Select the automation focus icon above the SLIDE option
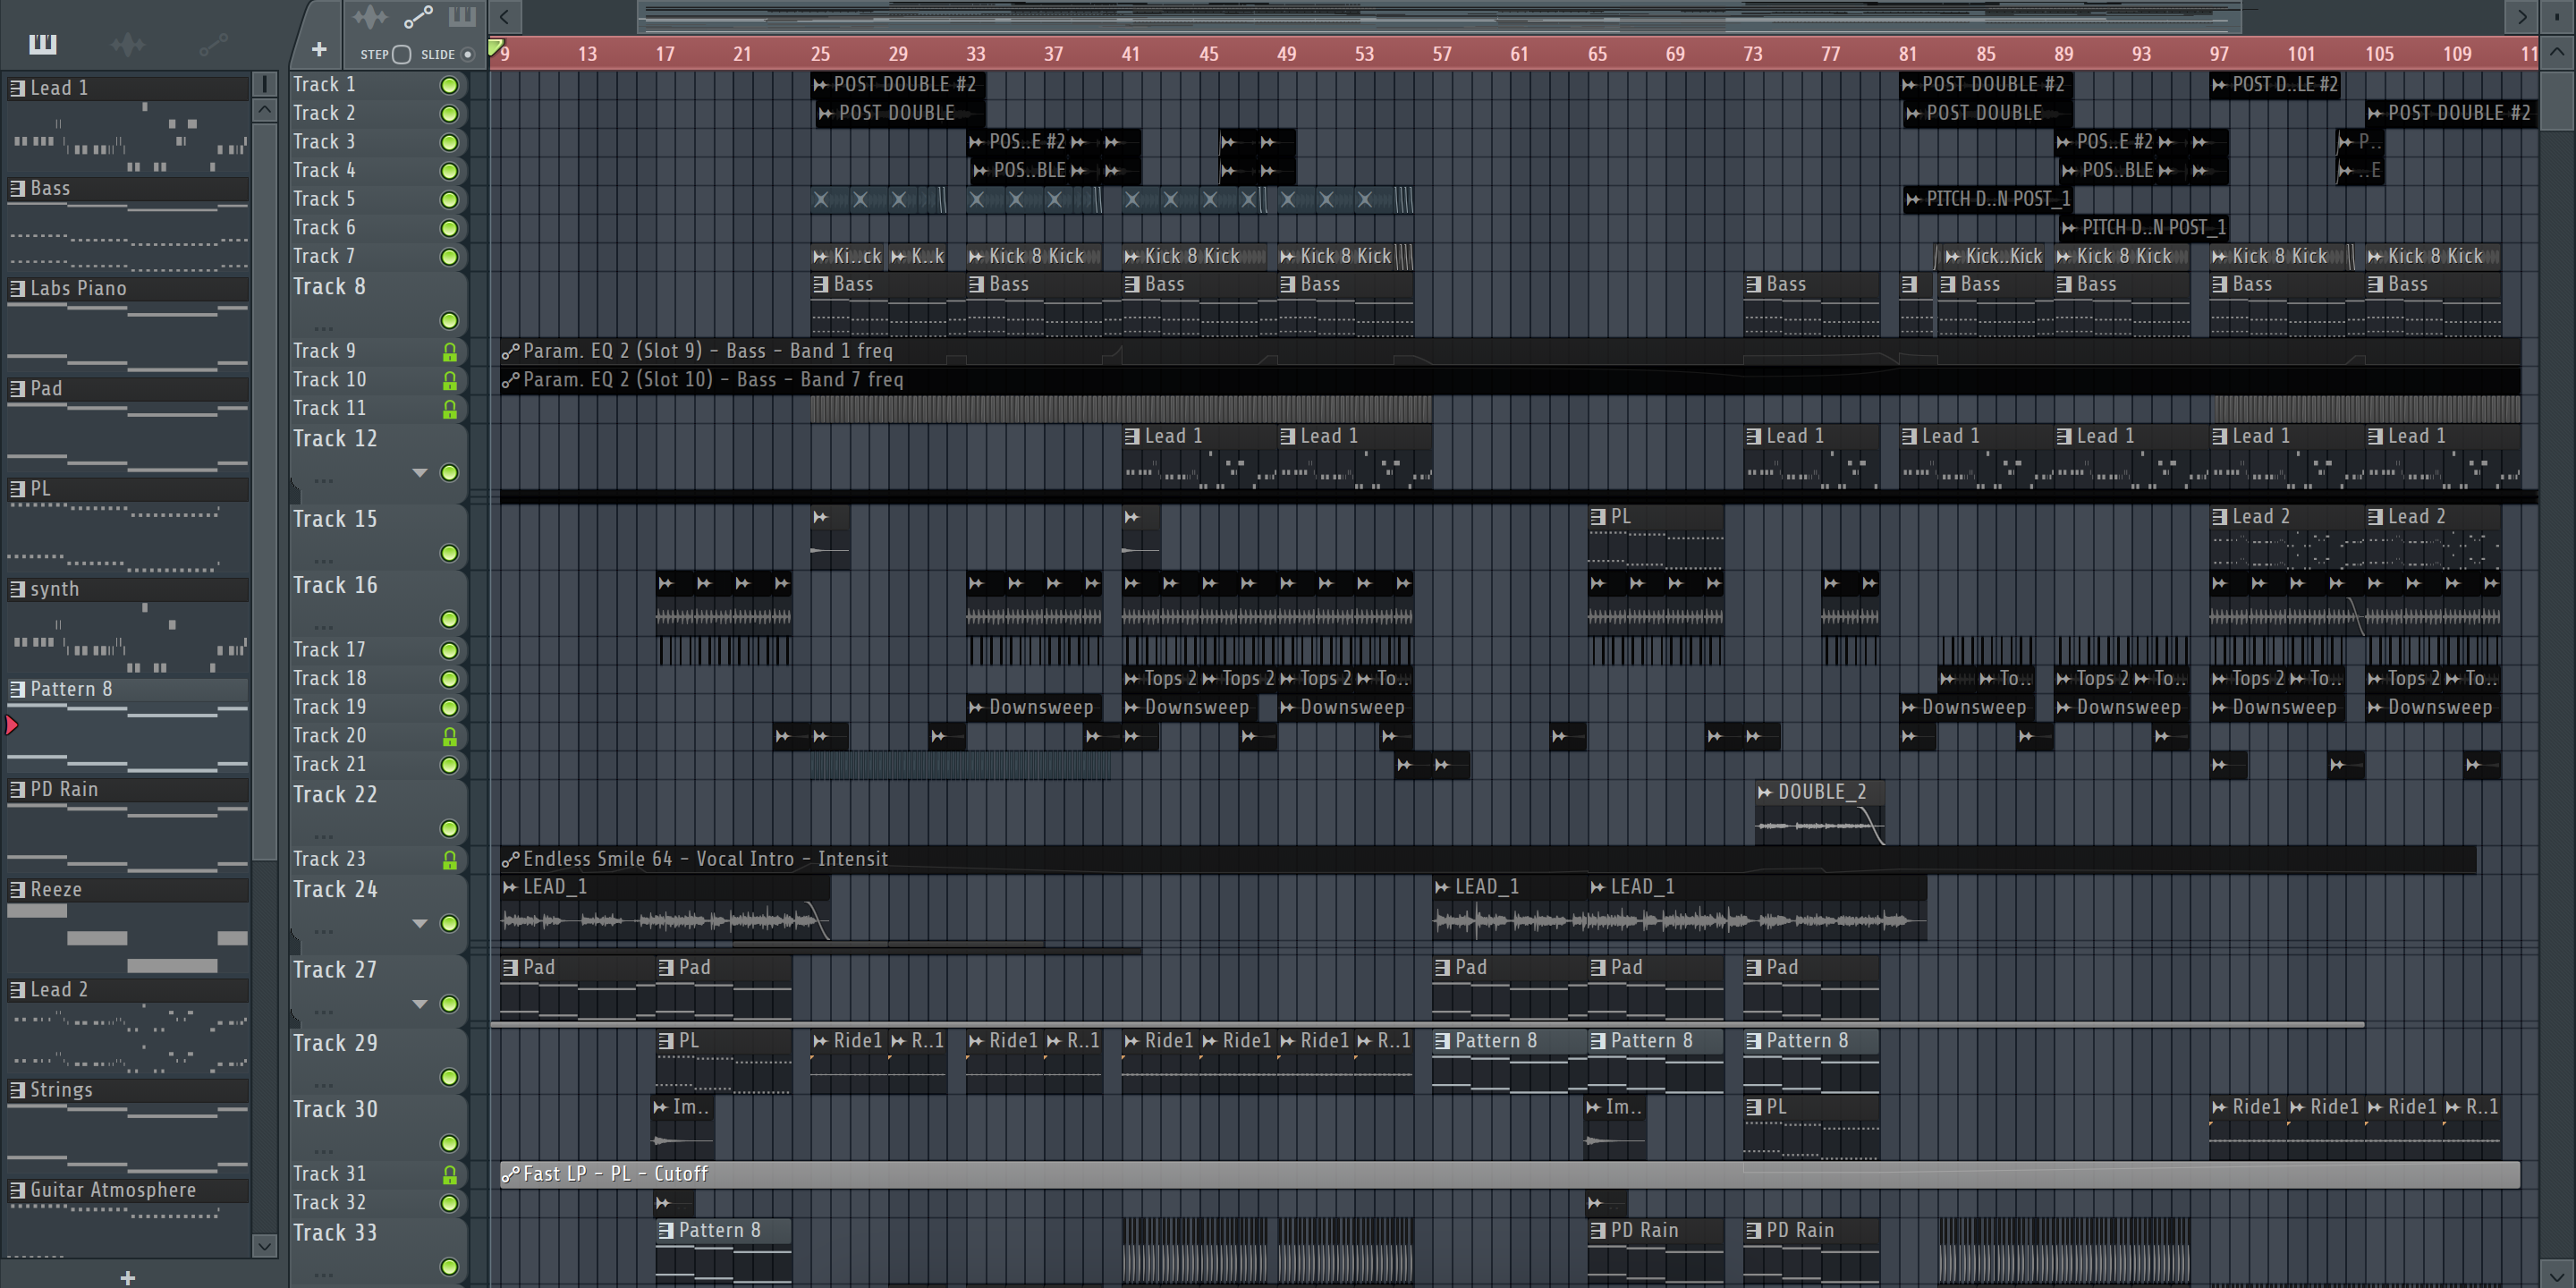2576x1288 pixels. point(417,17)
